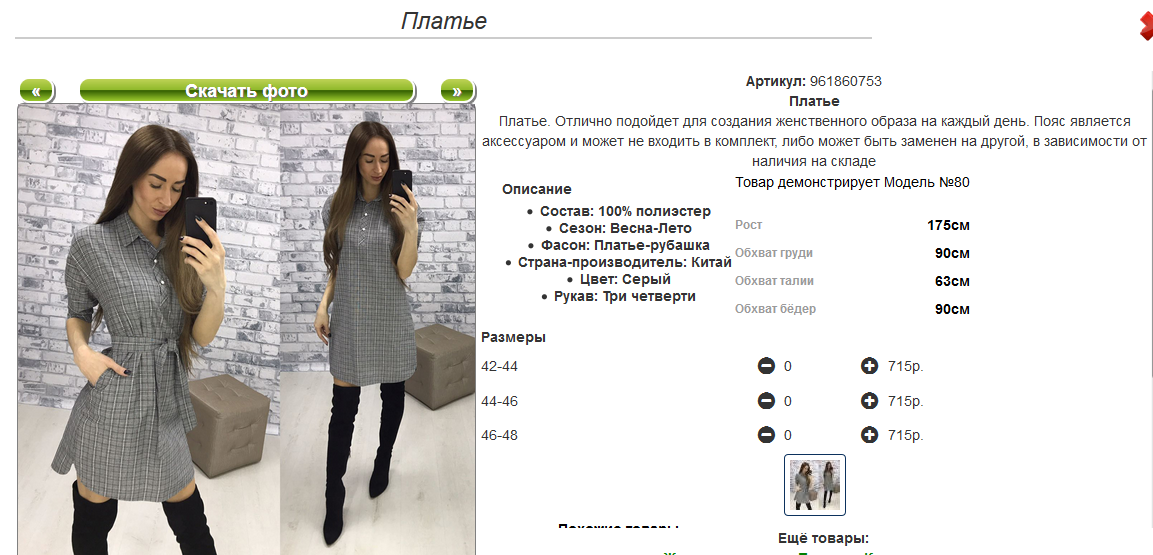Remove one item of size 46-48

point(766,435)
